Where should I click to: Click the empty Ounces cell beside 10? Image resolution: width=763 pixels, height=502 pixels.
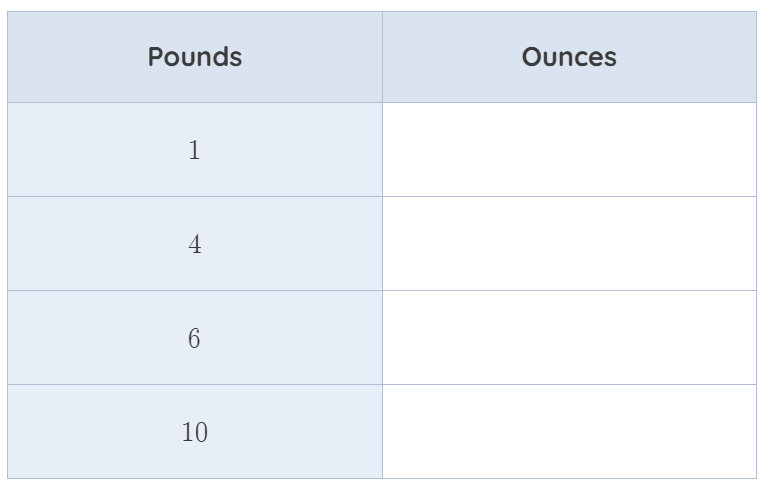pyautogui.click(x=569, y=431)
